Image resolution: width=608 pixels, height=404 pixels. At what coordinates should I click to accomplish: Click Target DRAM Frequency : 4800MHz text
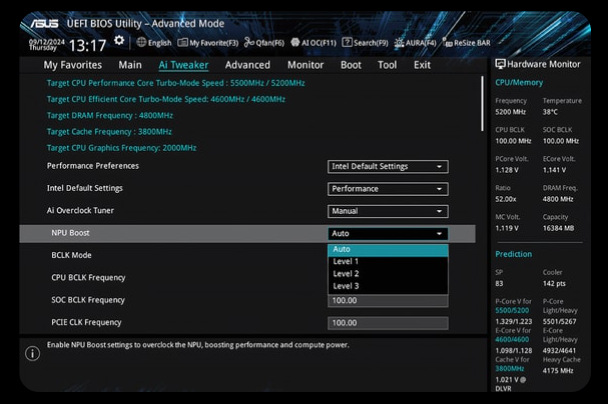pyautogui.click(x=110, y=116)
